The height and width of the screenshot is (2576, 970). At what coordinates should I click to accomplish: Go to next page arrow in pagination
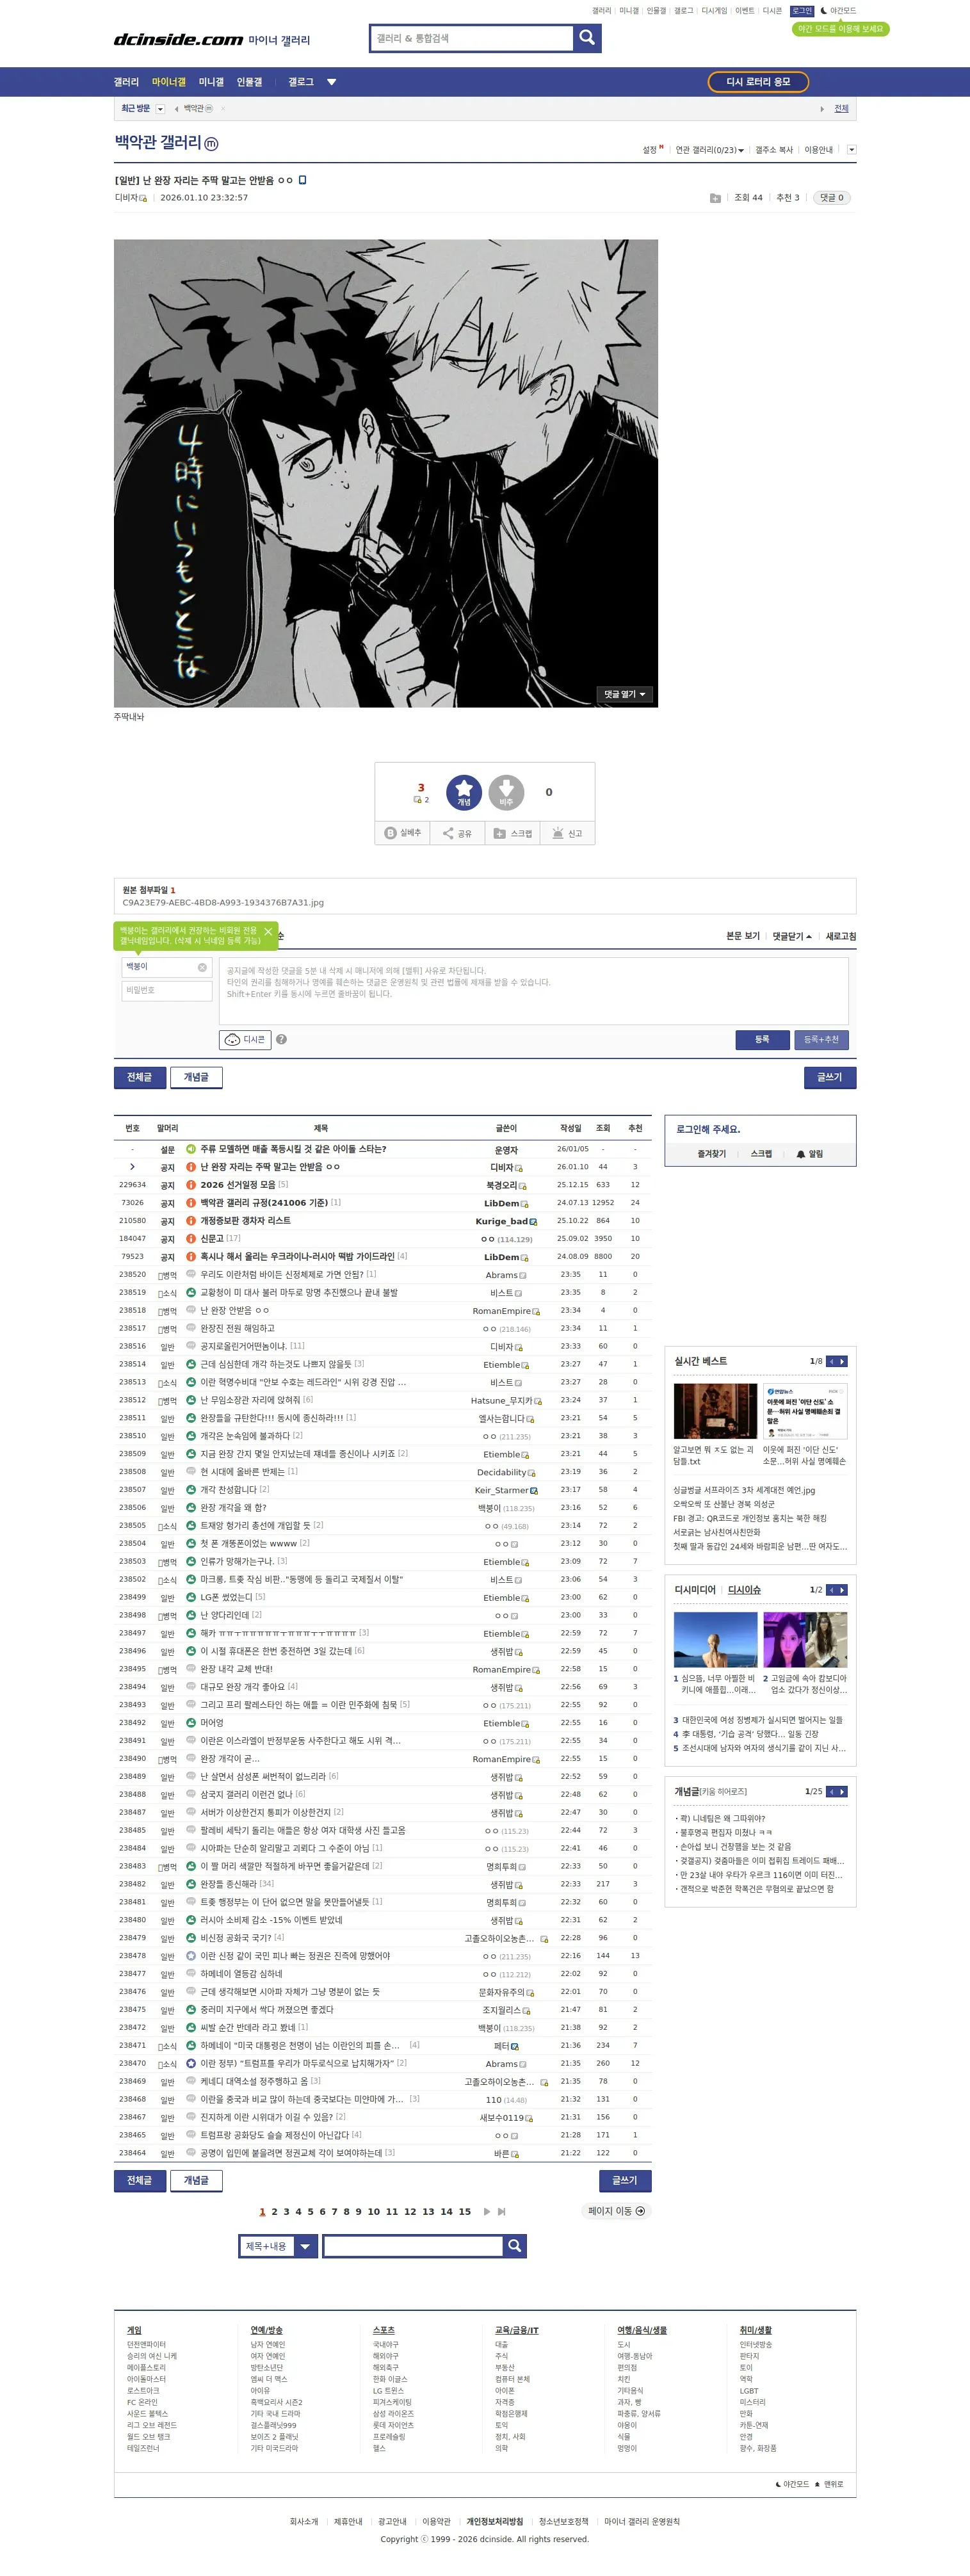coord(487,2211)
